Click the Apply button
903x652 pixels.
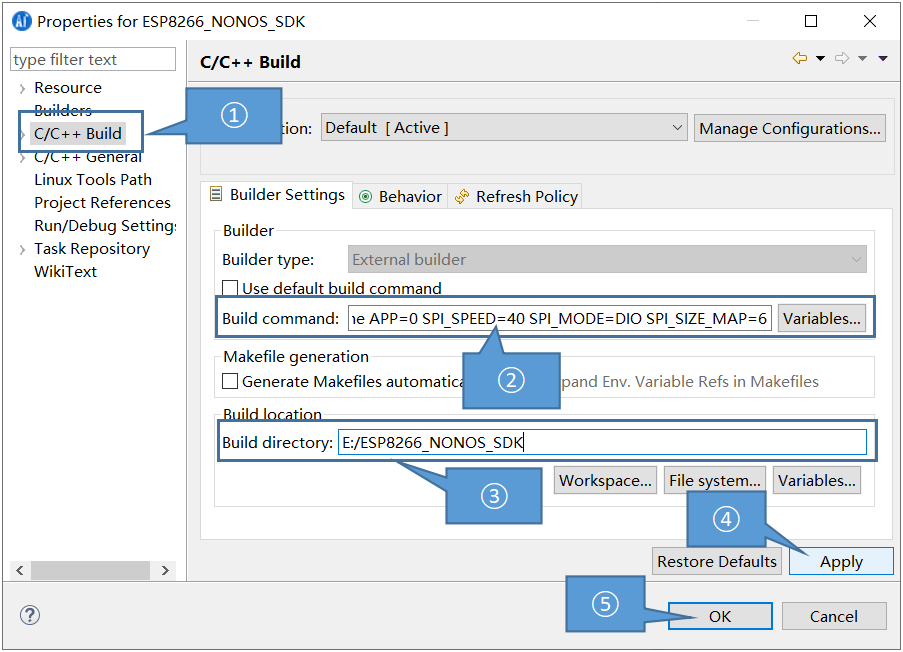point(841,561)
